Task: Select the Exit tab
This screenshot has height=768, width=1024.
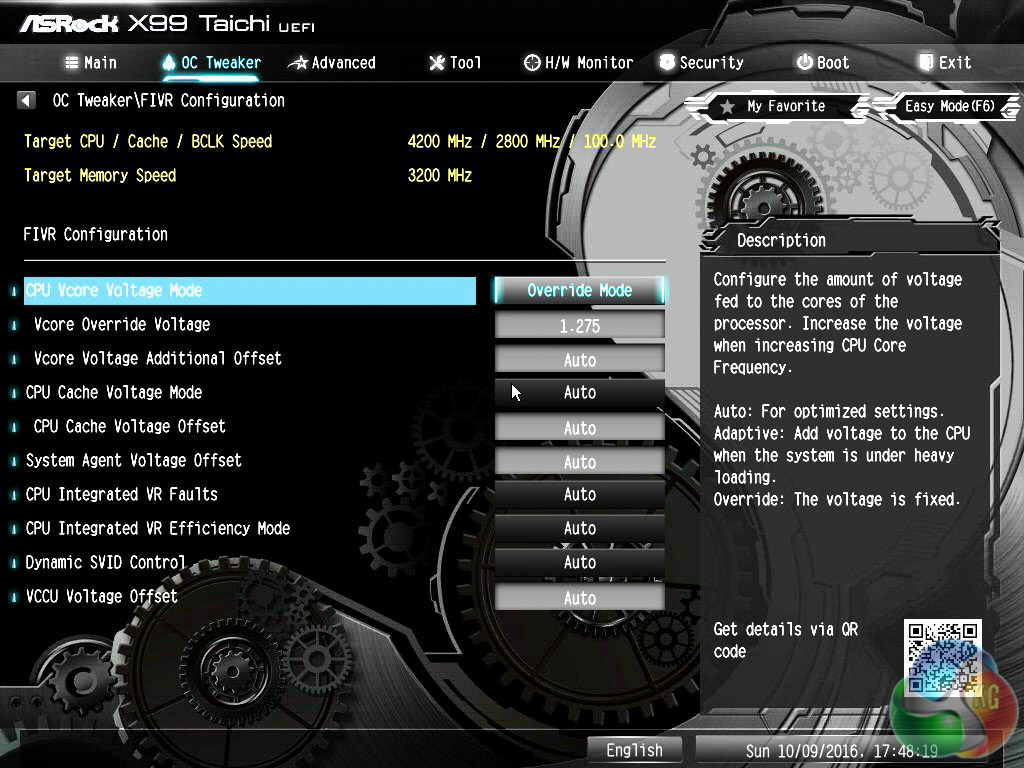Action: pyautogui.click(x=946, y=63)
